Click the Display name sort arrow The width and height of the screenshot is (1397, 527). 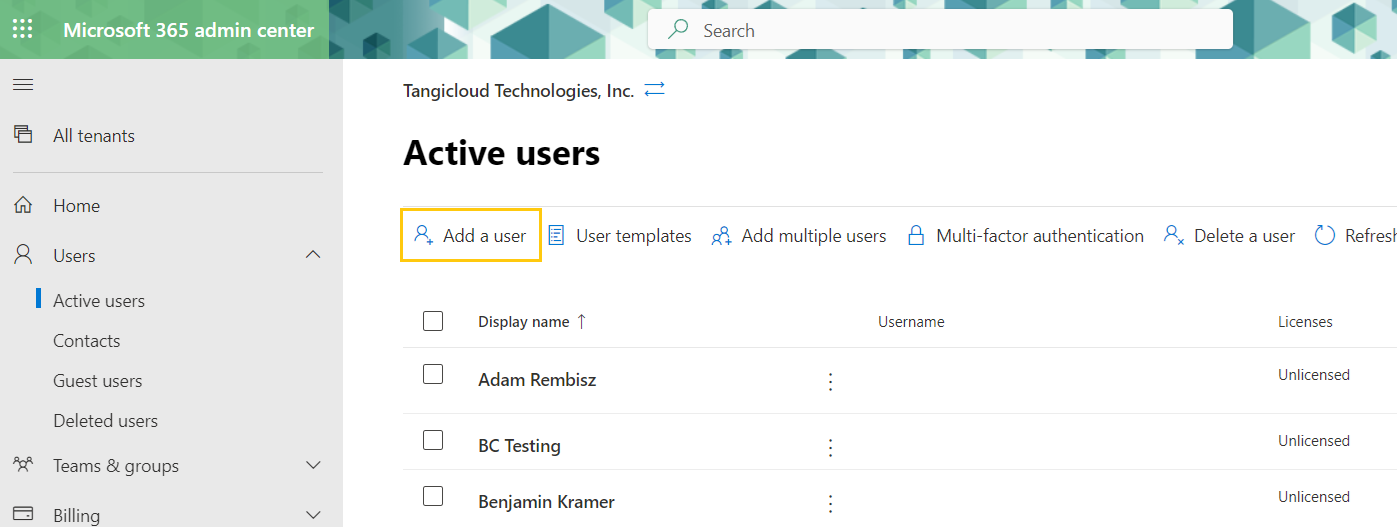coord(581,321)
